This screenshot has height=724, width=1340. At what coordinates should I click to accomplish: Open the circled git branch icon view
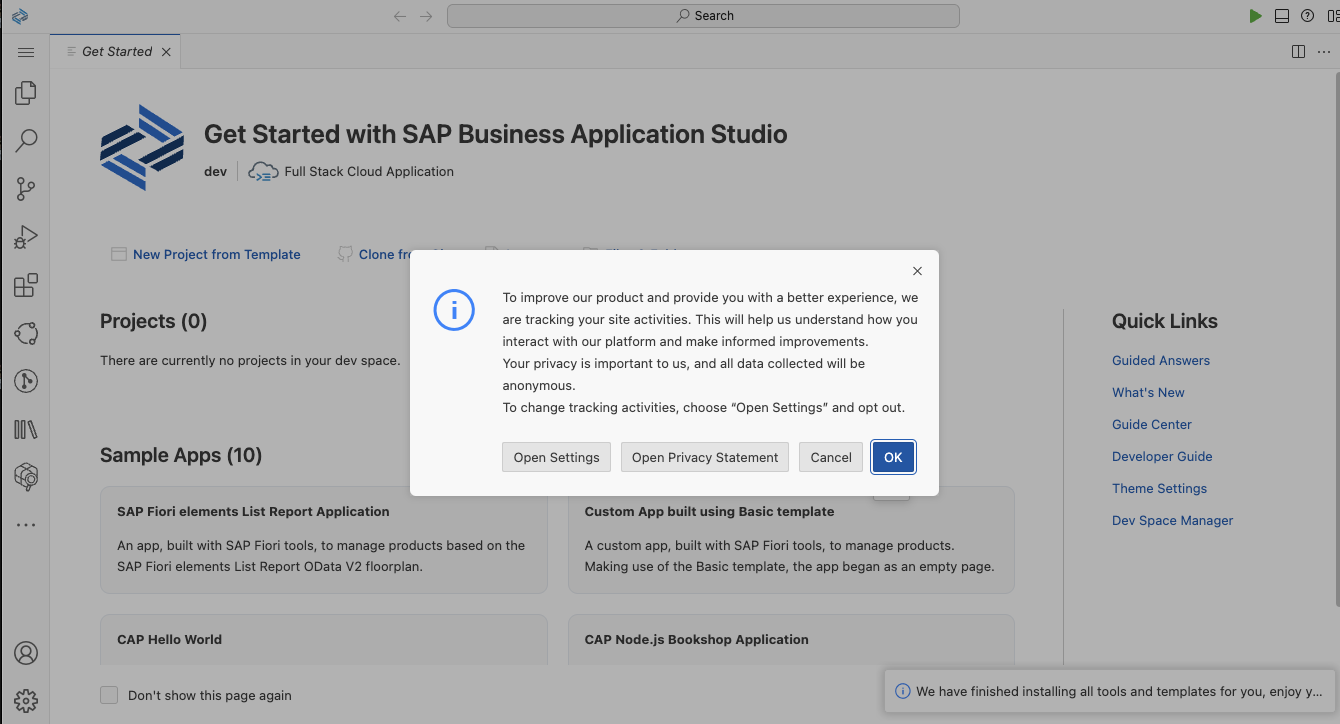coord(26,381)
